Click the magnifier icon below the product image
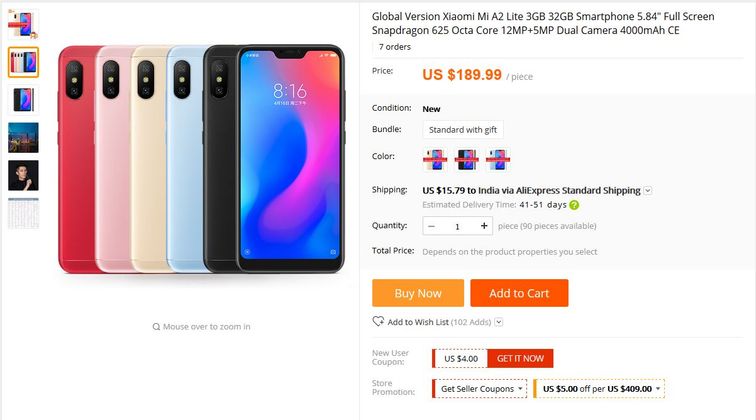 [x=156, y=326]
